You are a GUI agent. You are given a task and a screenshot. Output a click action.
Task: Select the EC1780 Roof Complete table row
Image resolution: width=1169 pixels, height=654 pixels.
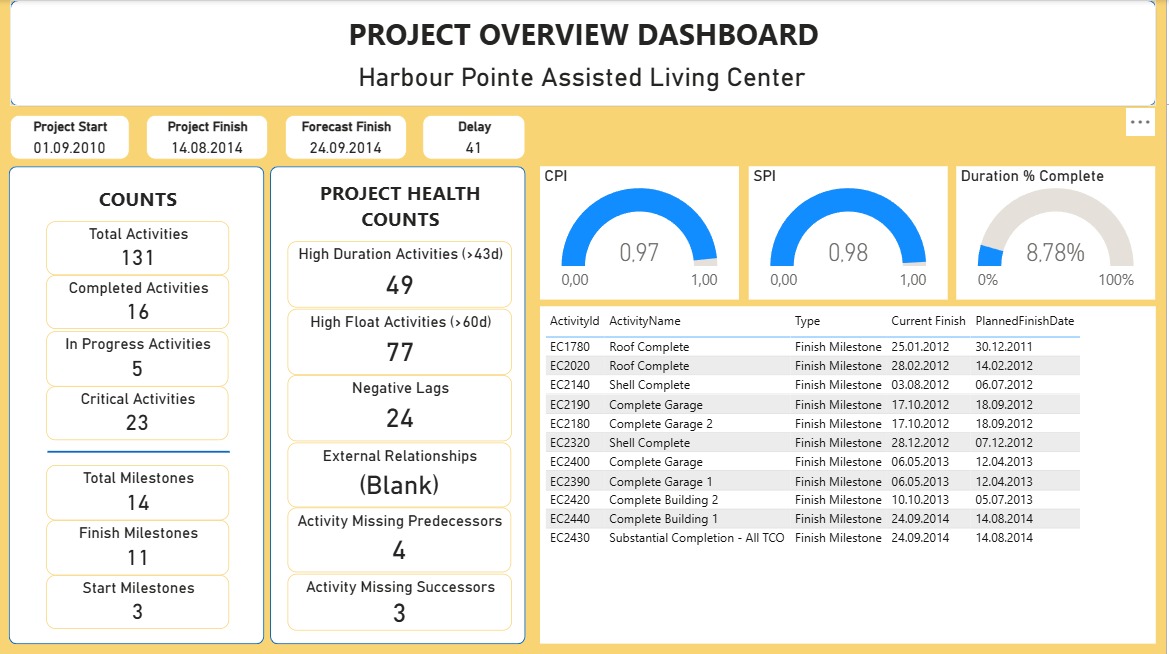point(700,346)
